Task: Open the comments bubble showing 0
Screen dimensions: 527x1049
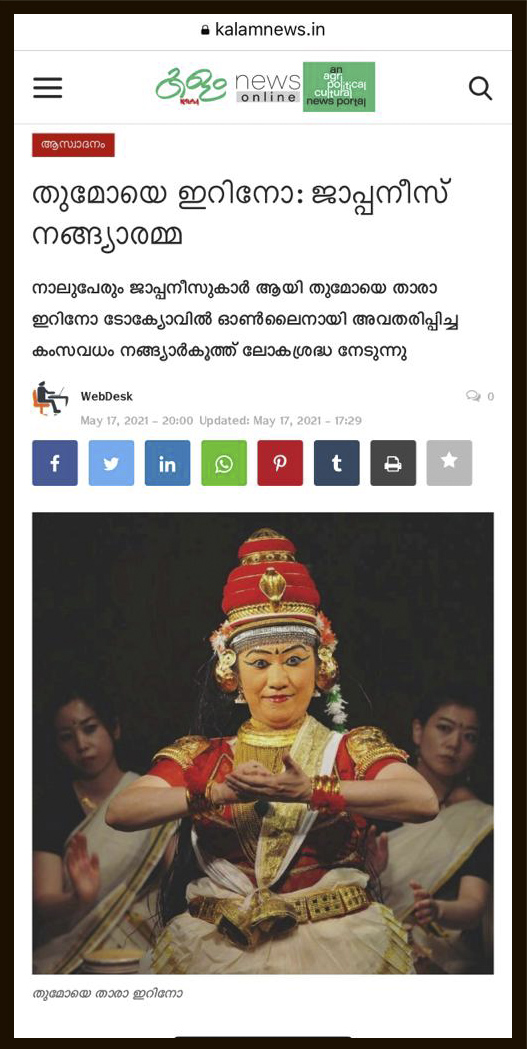Action: [480, 397]
